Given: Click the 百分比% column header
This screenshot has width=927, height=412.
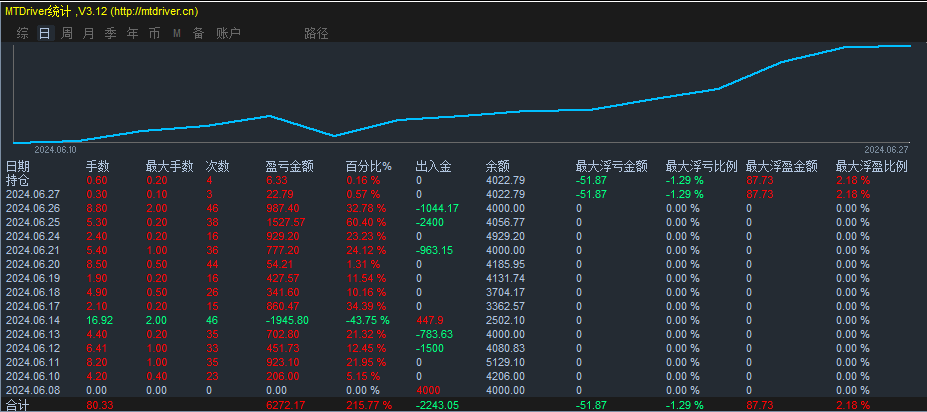Looking at the screenshot, I should [369, 167].
